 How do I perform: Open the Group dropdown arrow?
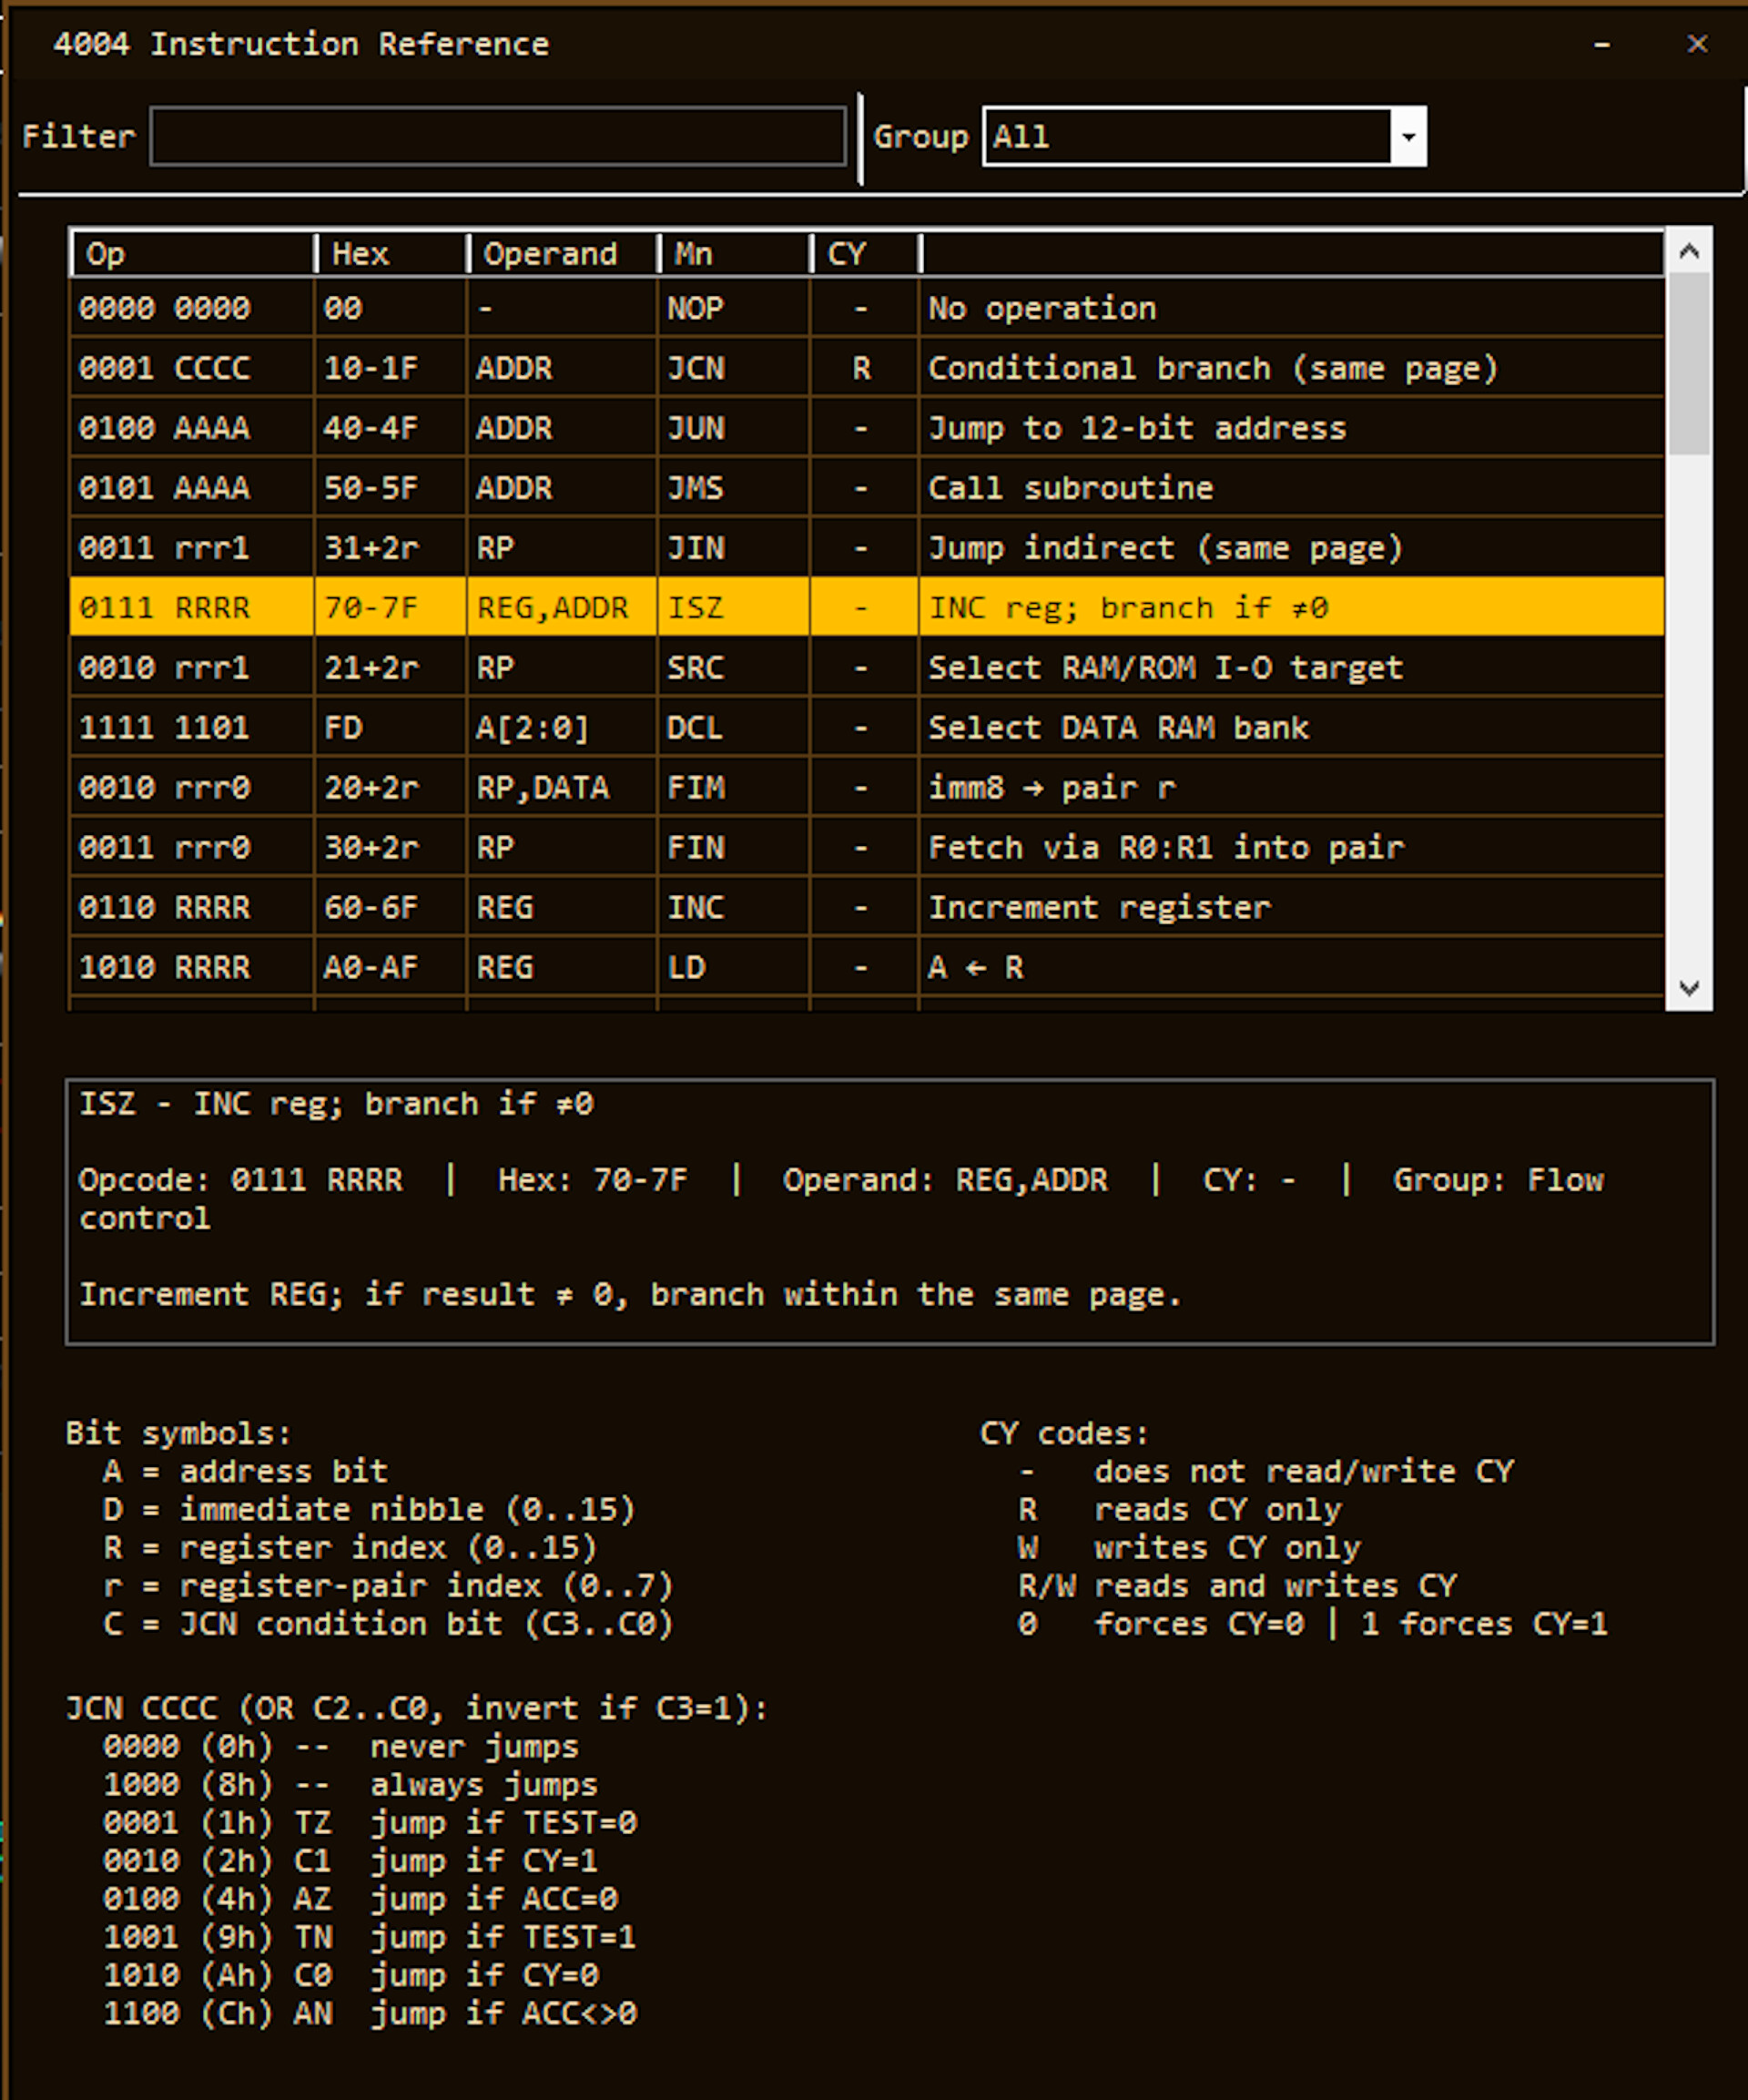point(1408,136)
